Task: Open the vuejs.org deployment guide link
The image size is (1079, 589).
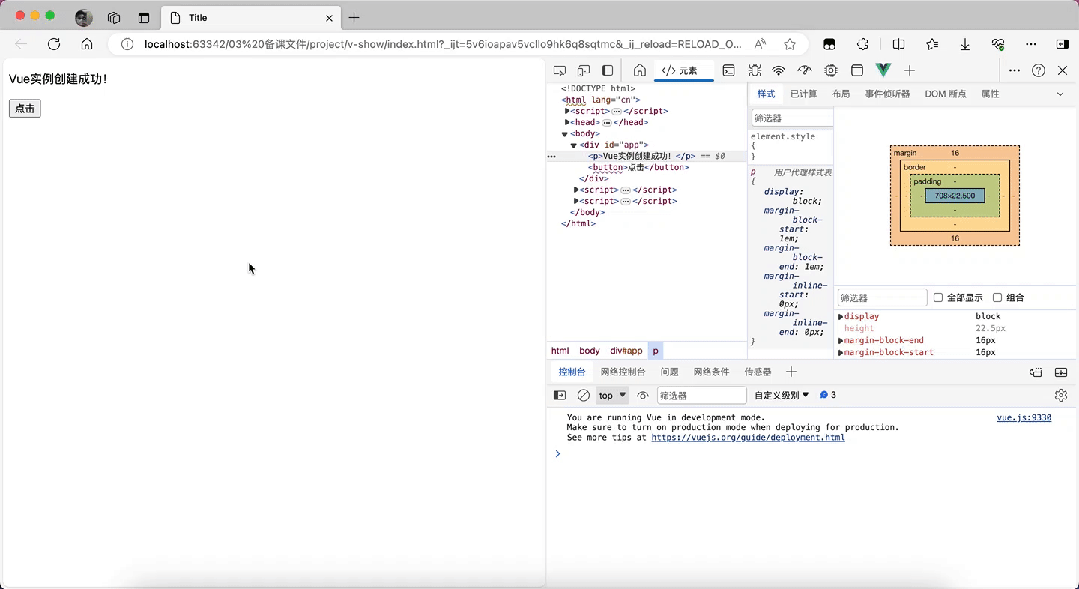Action: [x=747, y=437]
